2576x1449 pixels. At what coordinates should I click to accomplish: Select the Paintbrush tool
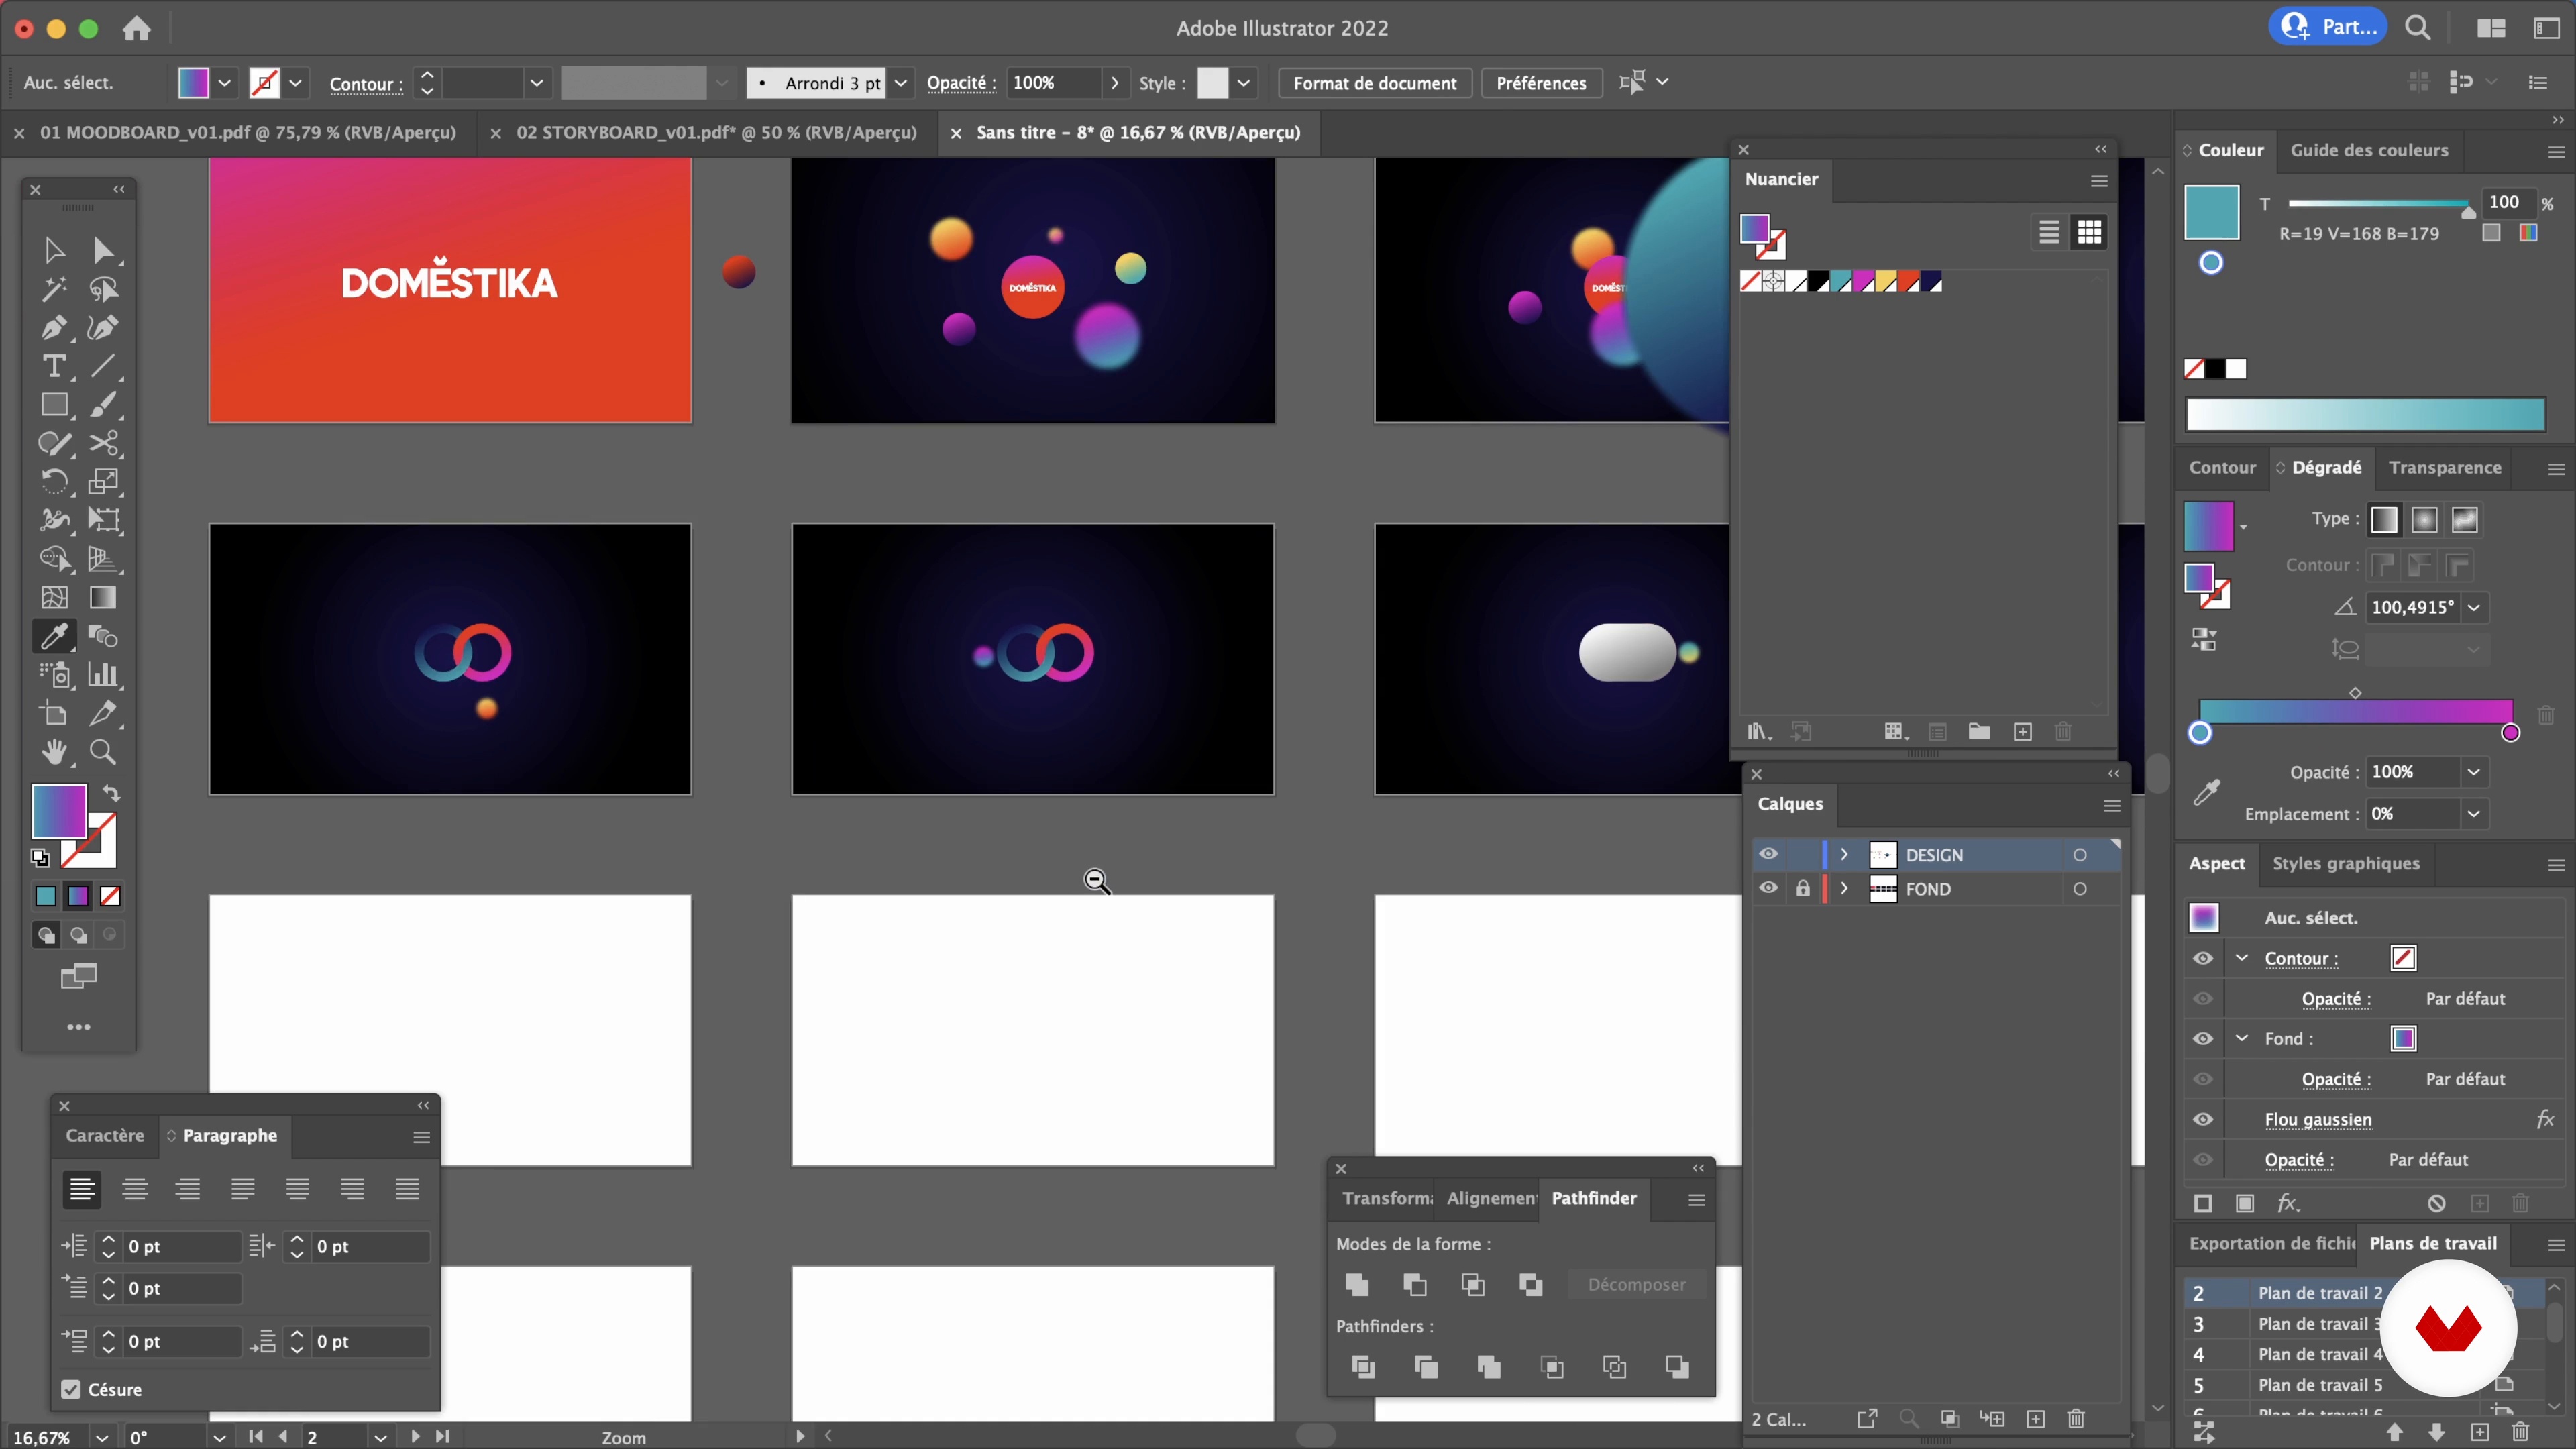tap(103, 405)
